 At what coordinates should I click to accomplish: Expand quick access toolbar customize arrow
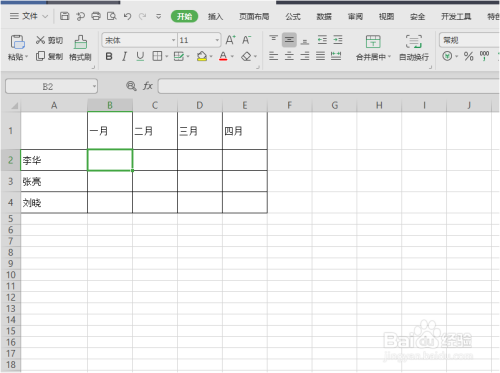click(x=159, y=16)
